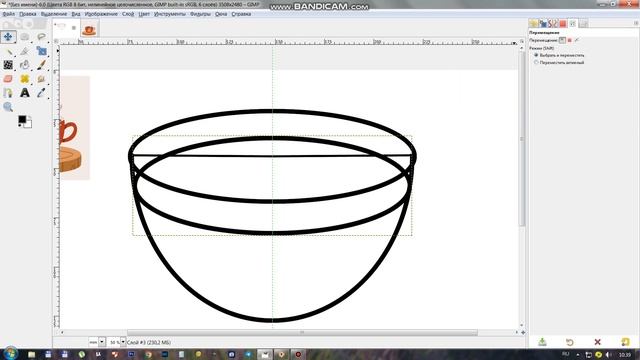The width and height of the screenshot is (640, 360).
Task: Open the Вид menu
Action: pos(76,14)
